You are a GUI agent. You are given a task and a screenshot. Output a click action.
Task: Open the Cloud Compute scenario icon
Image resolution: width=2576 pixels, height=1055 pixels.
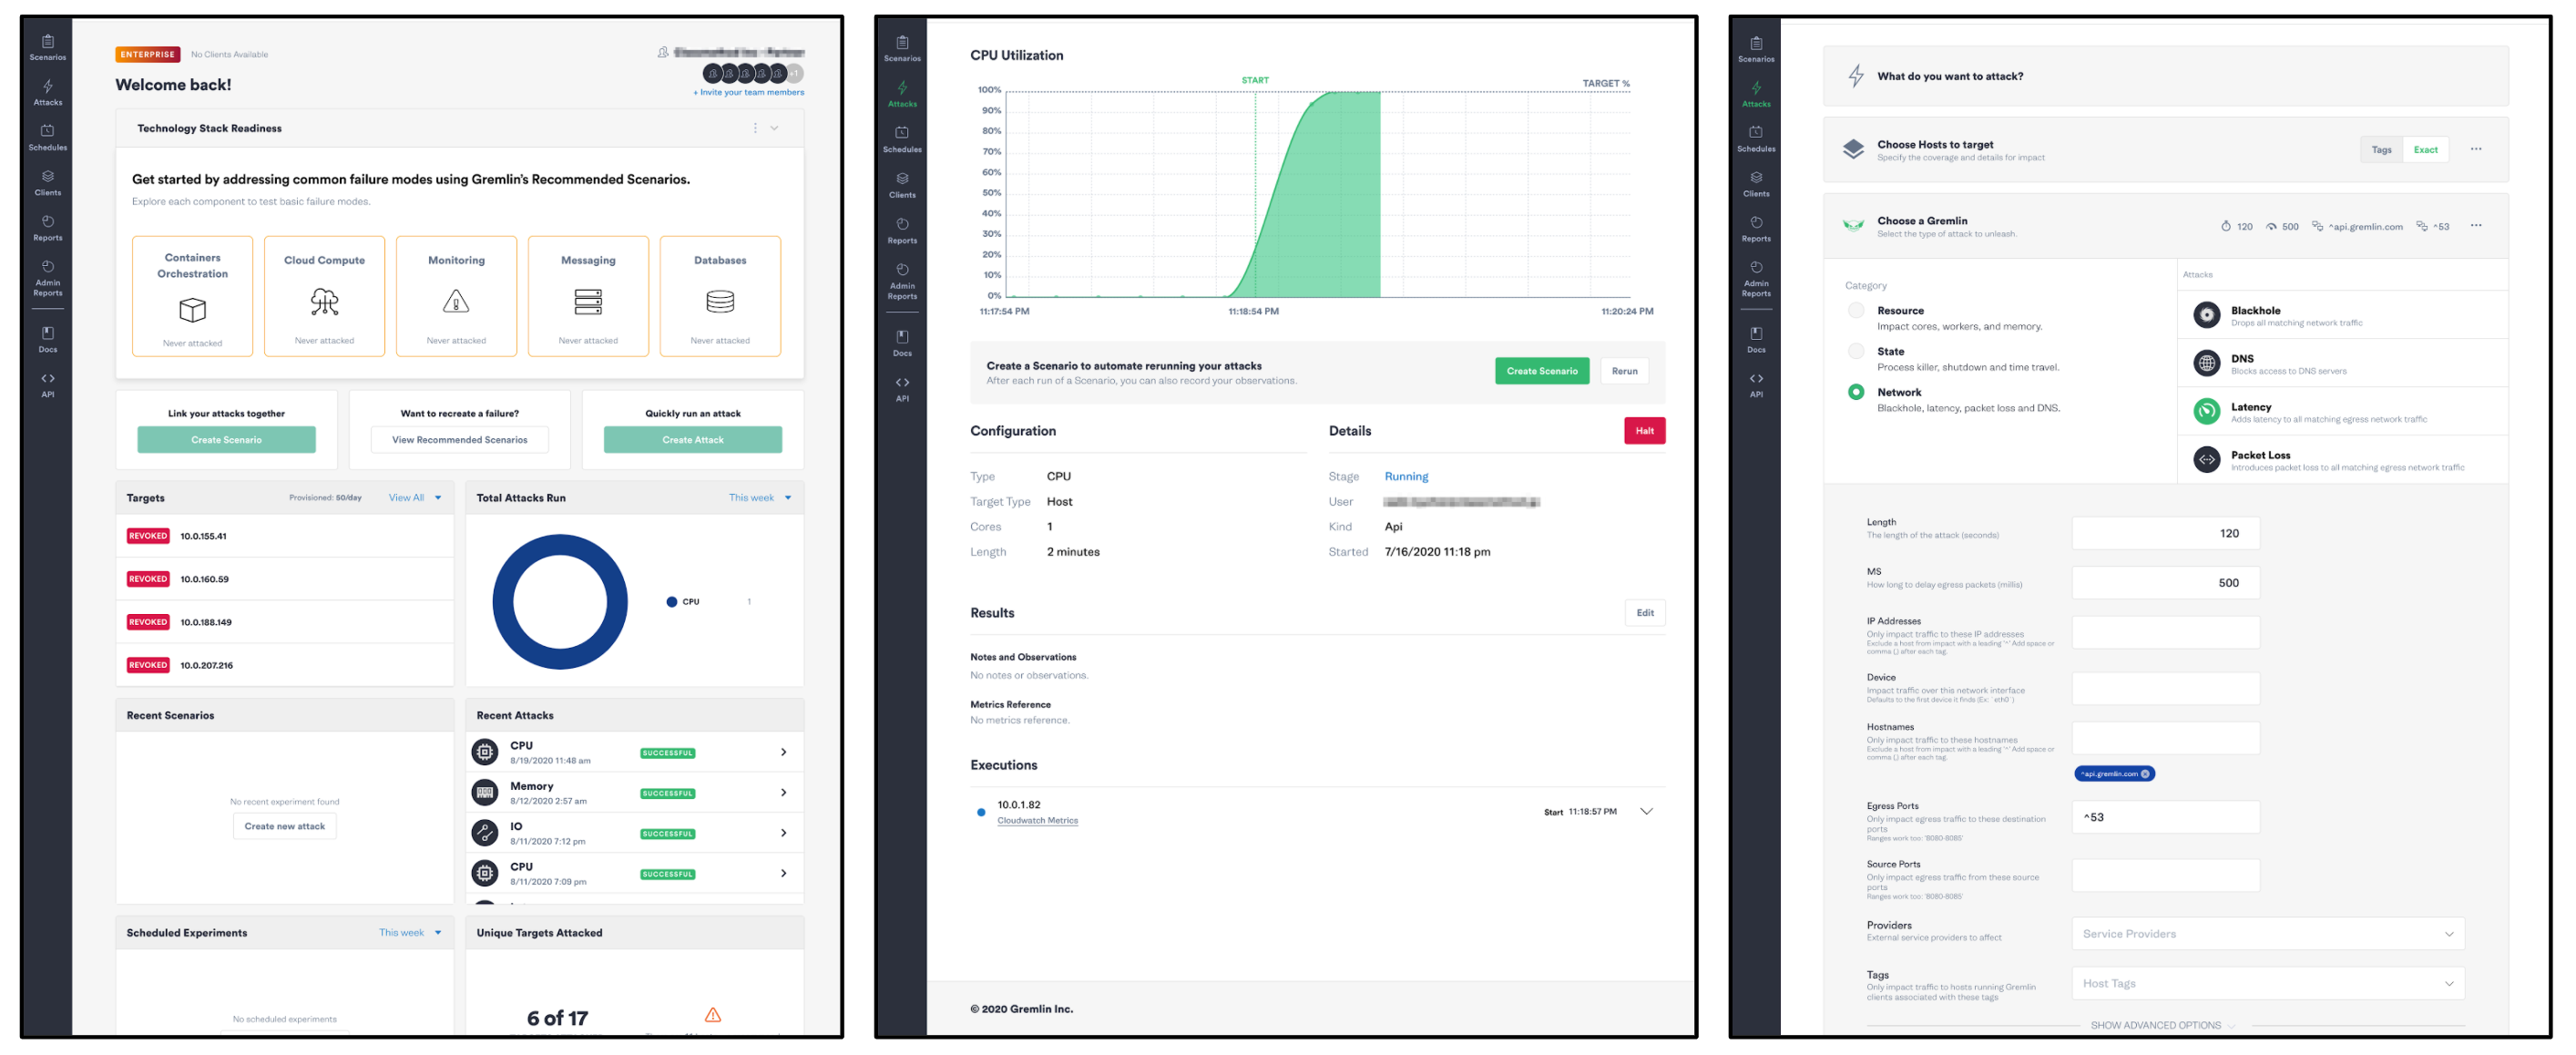pos(324,301)
